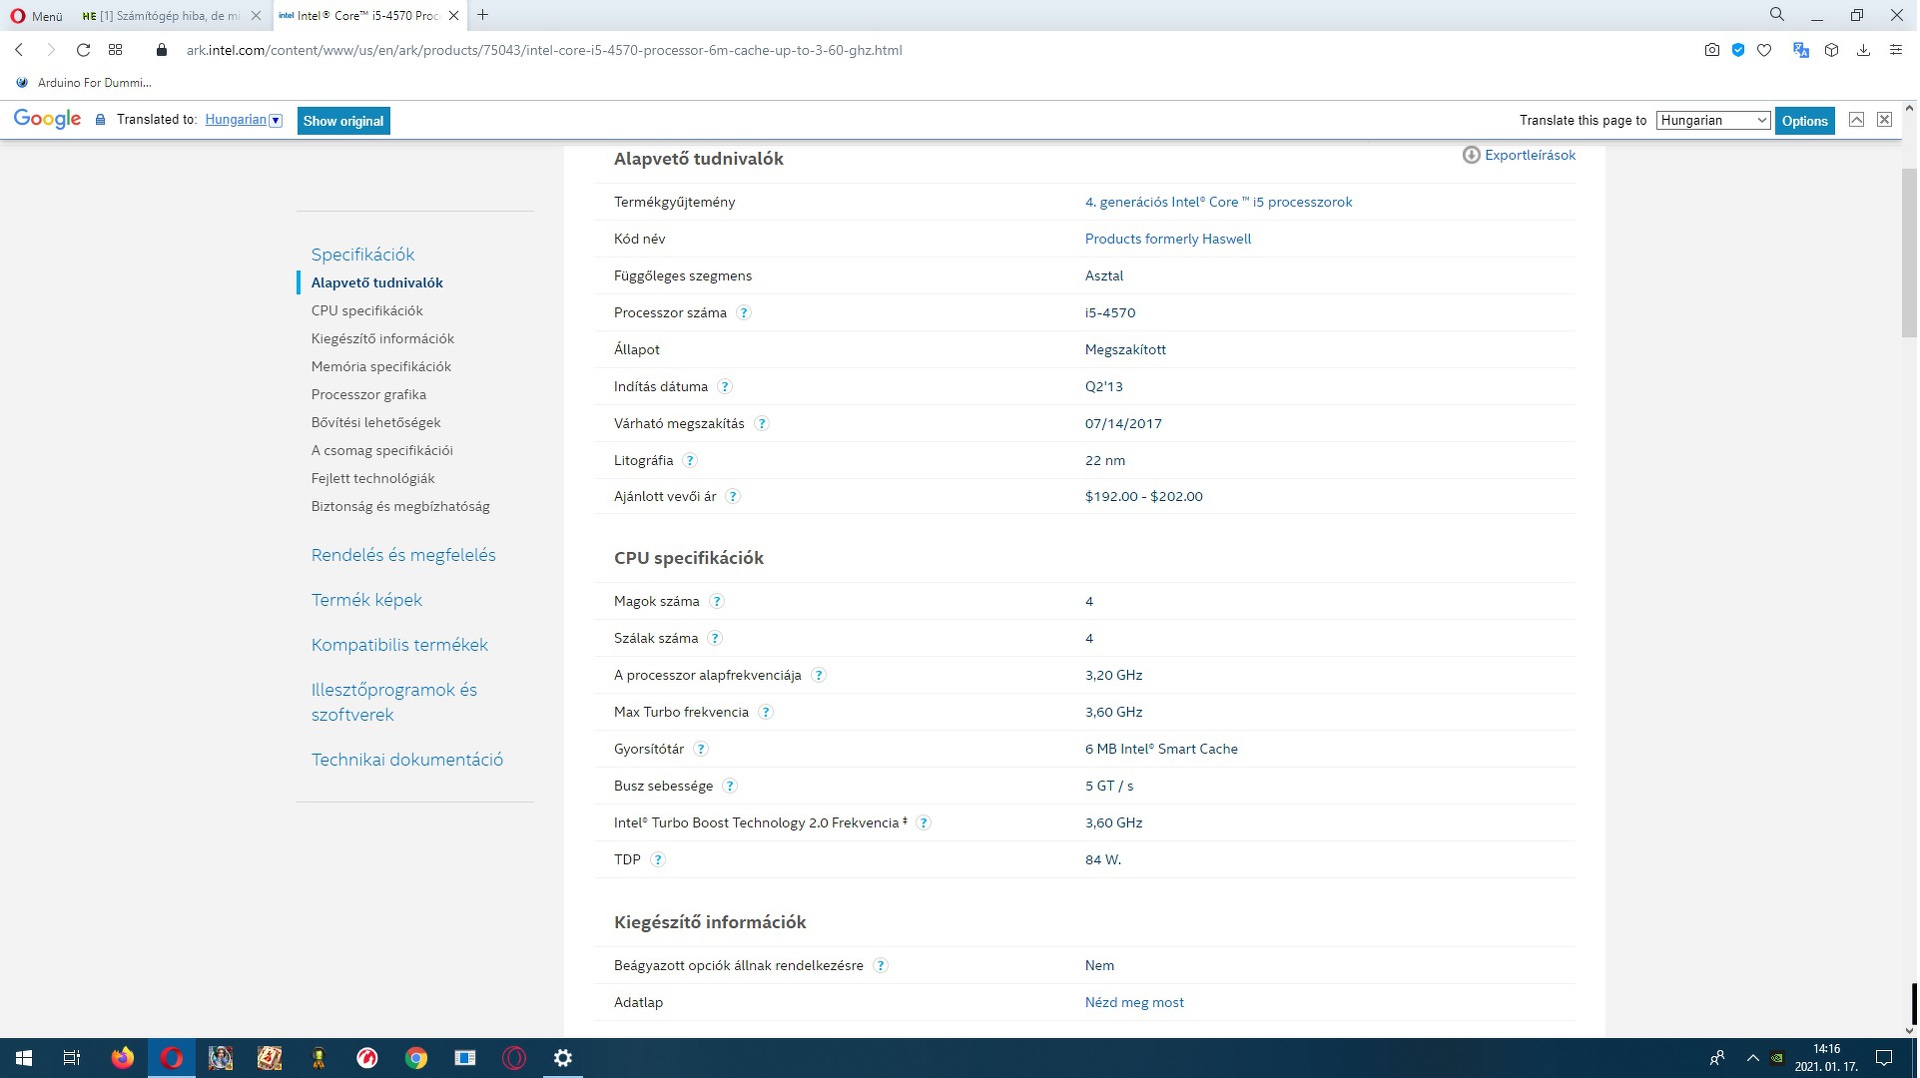The width and height of the screenshot is (1920, 1078).
Task: Open Settings gear in the taskbar
Action: pyautogui.click(x=563, y=1058)
